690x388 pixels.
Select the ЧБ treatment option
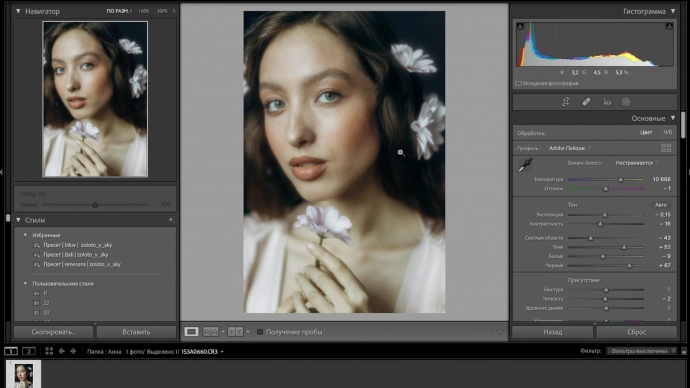pos(668,132)
